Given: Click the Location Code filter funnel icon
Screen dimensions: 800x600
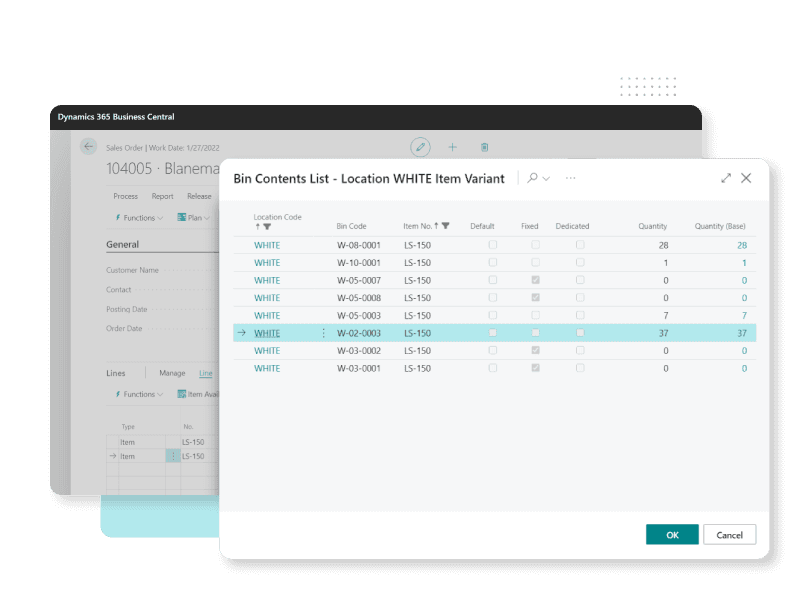Looking at the screenshot, I should coord(267,227).
